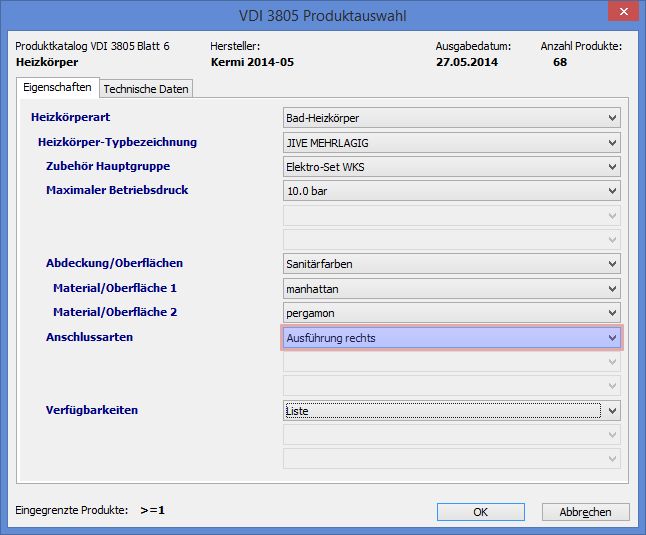Expand the Abdeckung/Oberflächen dropdown showing Sanitärfarben
This screenshot has height=535, width=646.
452,264
